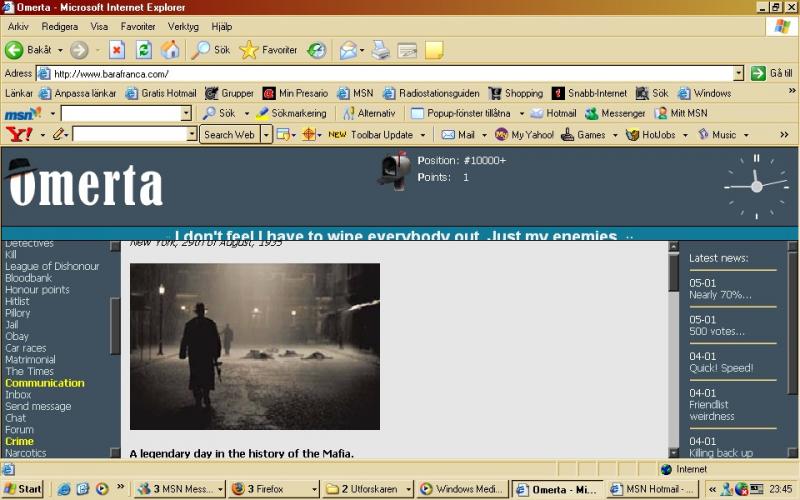Image resolution: width=800 pixels, height=500 pixels.
Task: Expand the MSN search box dropdown
Action: pyautogui.click(x=186, y=114)
